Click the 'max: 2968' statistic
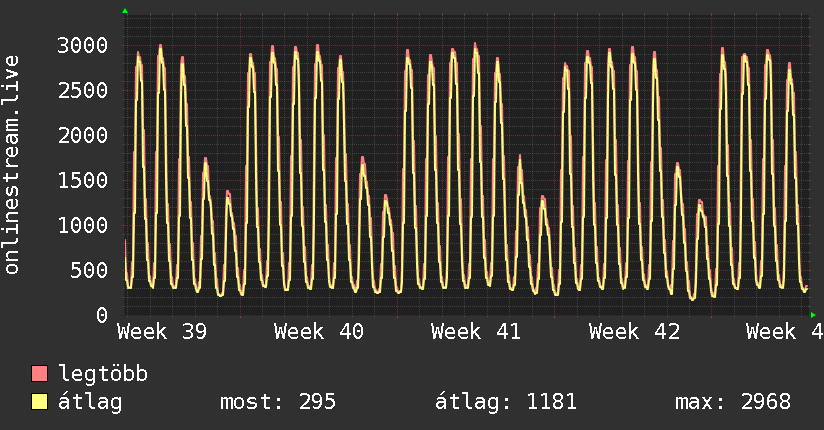824x430 pixels. click(x=733, y=402)
